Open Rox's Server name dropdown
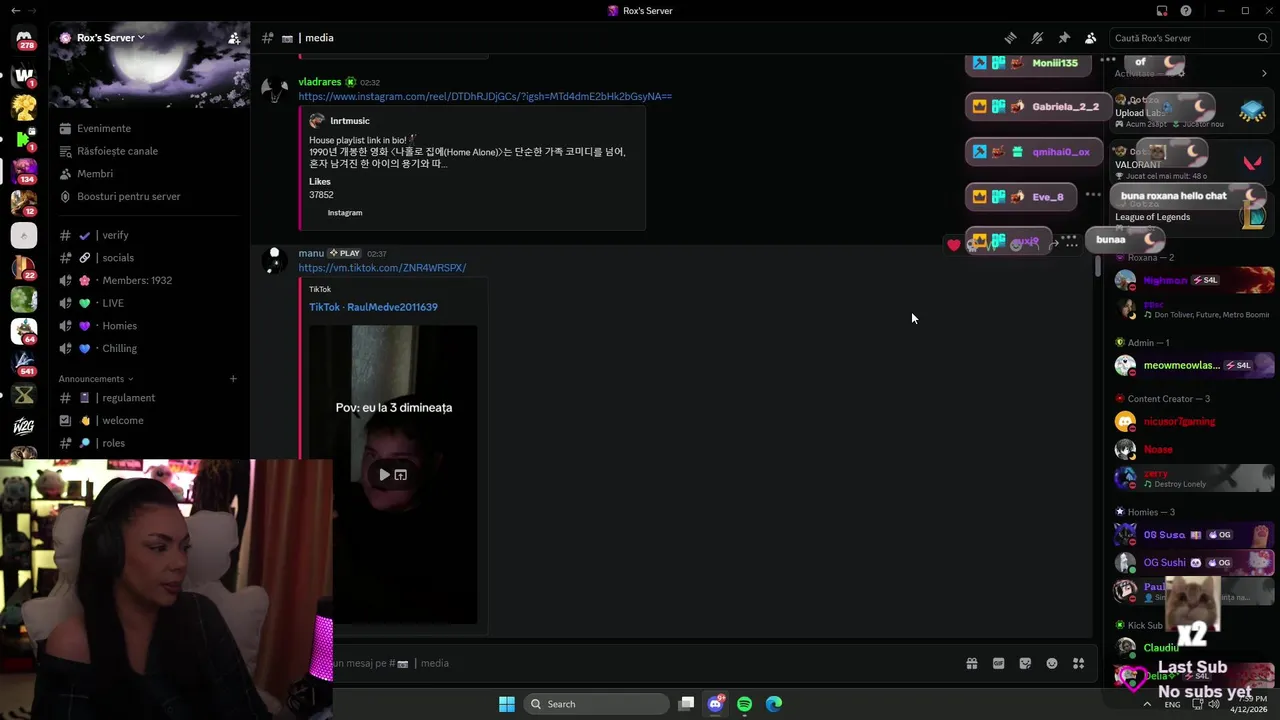 coord(110,38)
